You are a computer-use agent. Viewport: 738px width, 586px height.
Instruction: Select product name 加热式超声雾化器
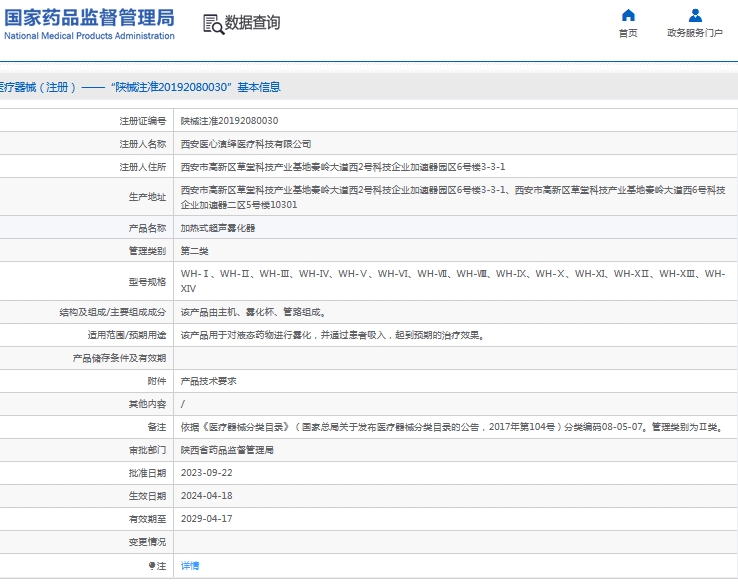tap(218, 228)
